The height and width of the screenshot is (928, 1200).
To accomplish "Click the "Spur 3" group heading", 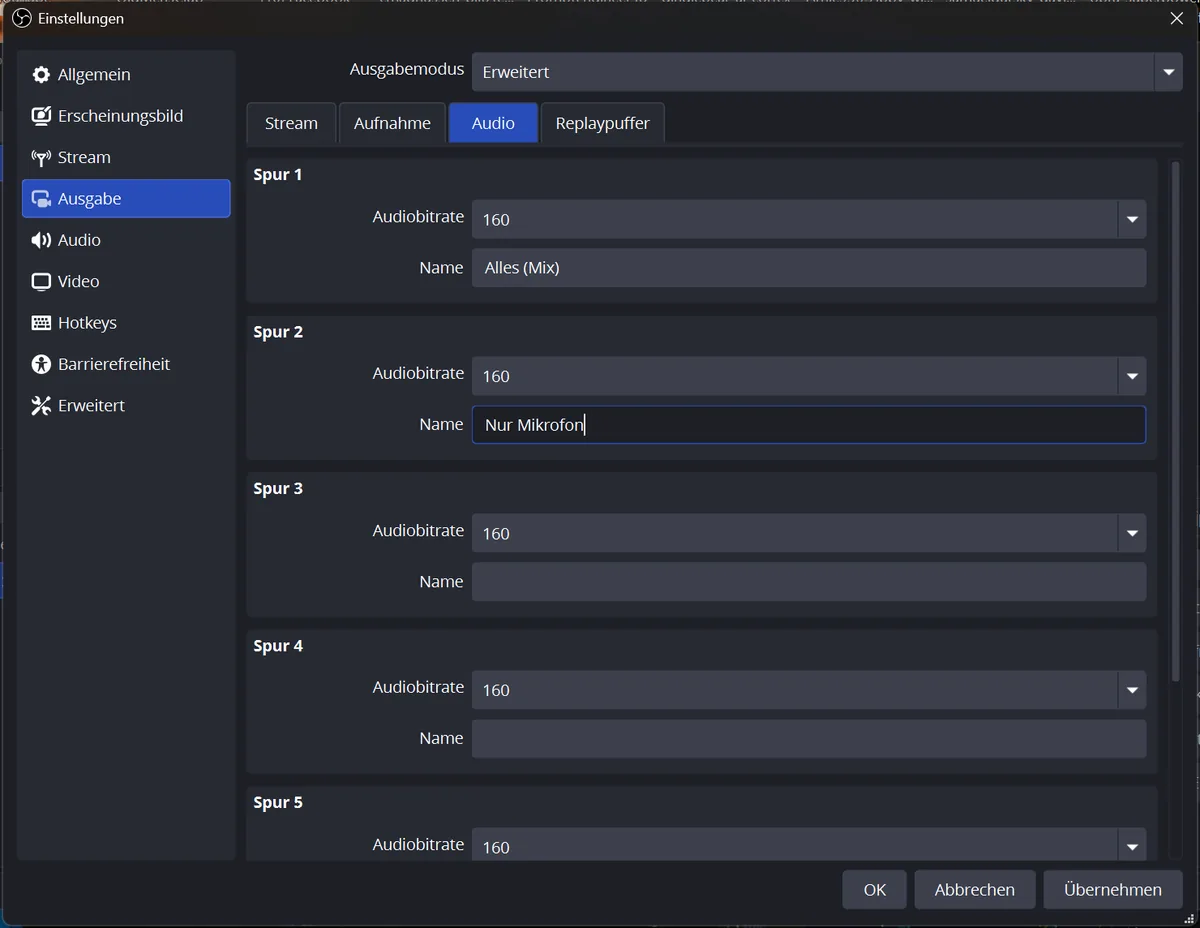I will [278, 488].
